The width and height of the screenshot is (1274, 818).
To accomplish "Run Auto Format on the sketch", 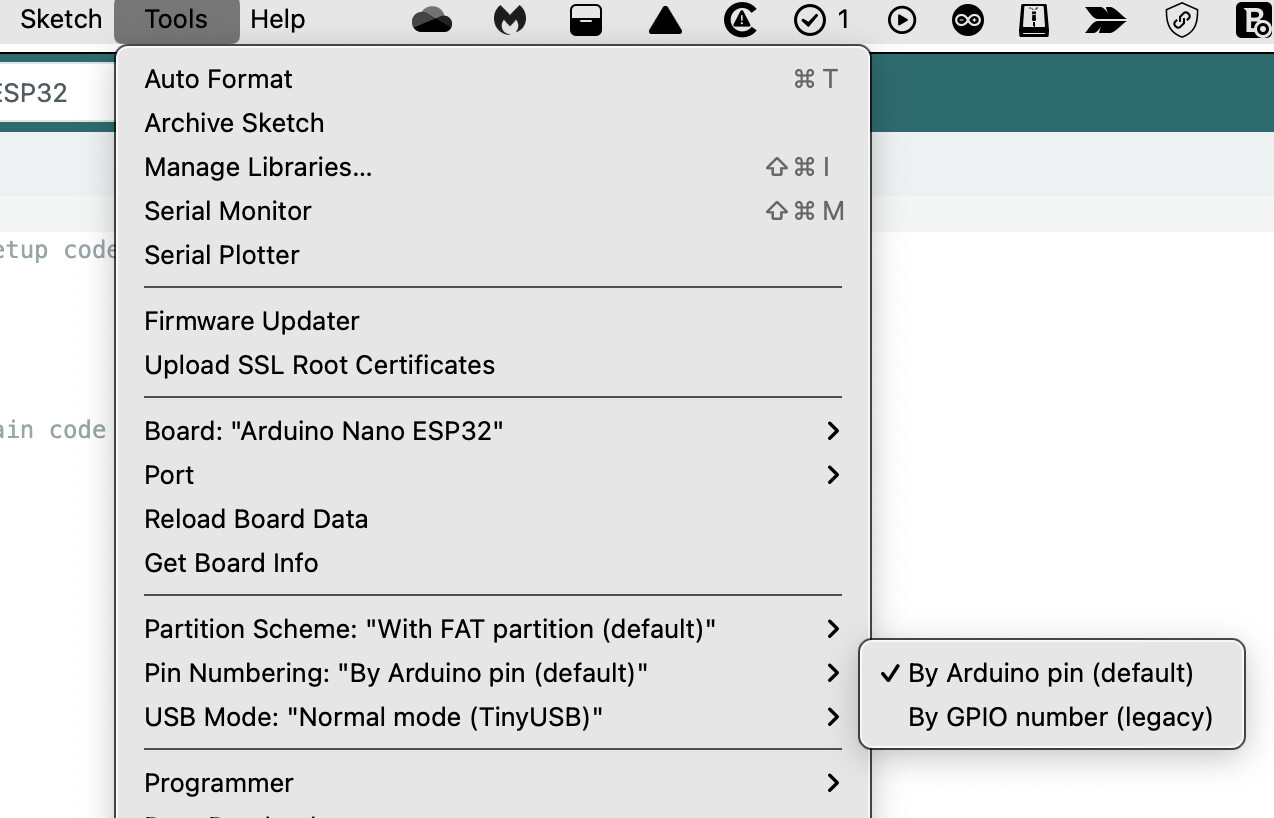I will click(218, 79).
